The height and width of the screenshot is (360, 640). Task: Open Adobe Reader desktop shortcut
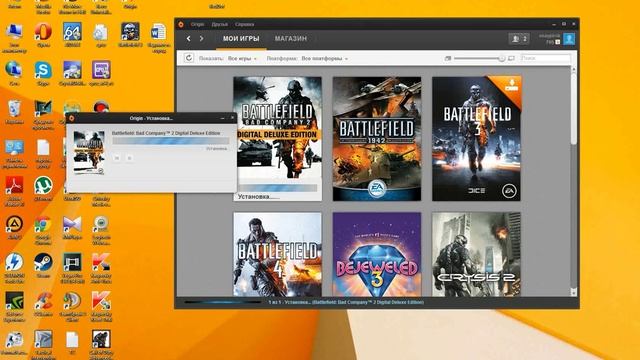coord(14,186)
